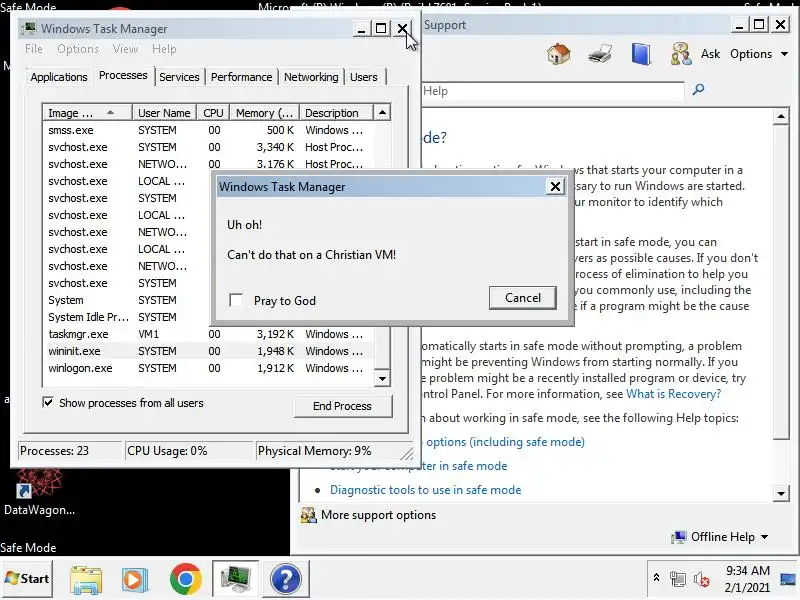This screenshot has width=800, height=600.
Task: Click the Offline Help monitor icon
Action: 679,537
